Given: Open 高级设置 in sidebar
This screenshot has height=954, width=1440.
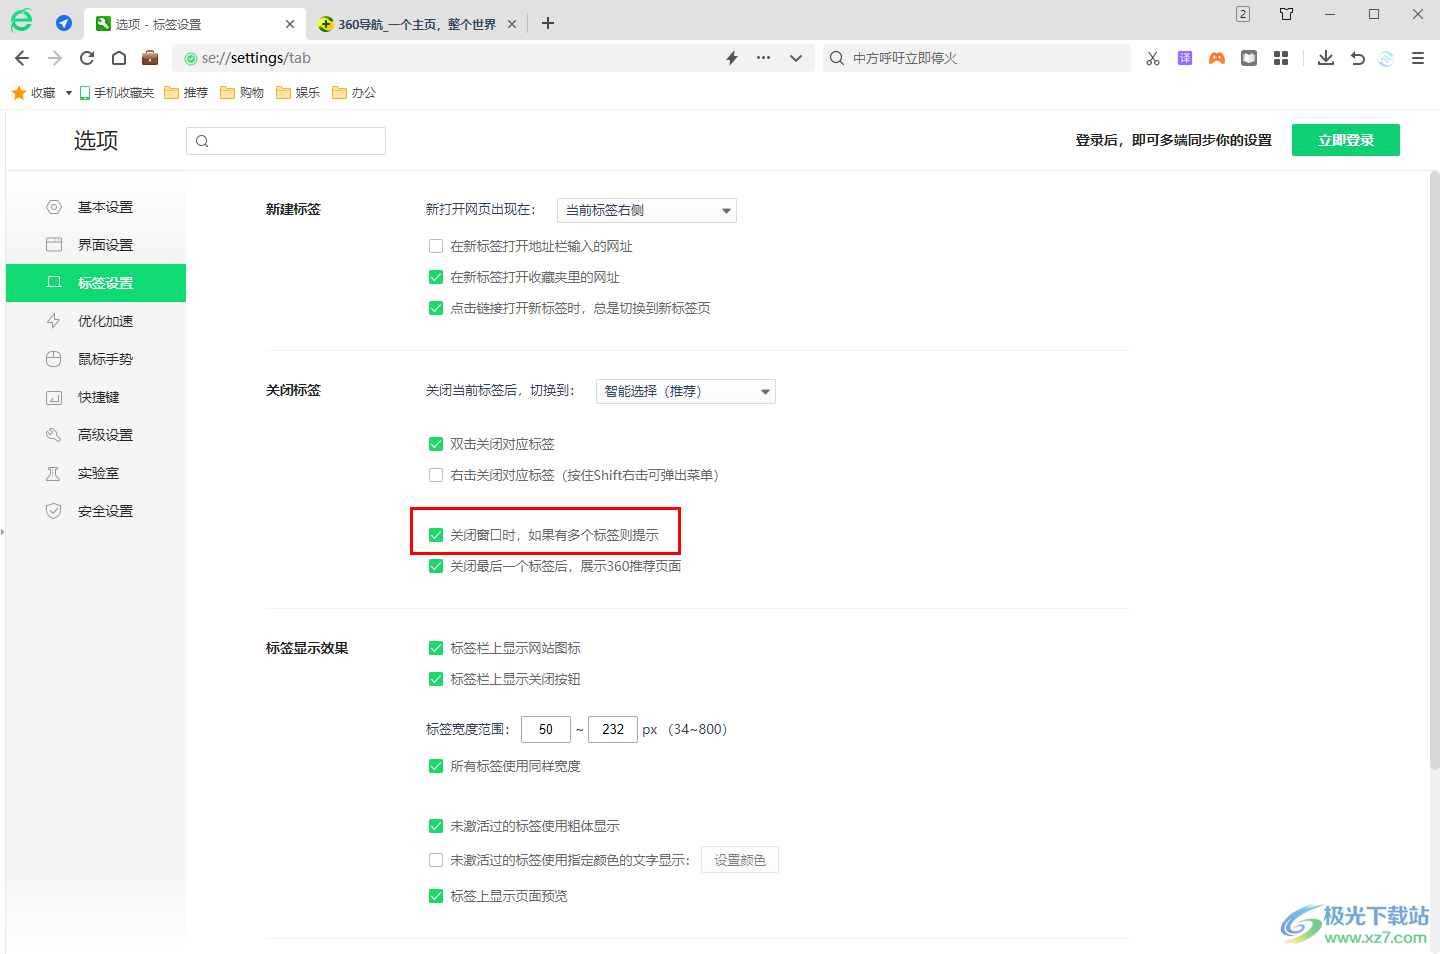Looking at the screenshot, I should 96,435.
